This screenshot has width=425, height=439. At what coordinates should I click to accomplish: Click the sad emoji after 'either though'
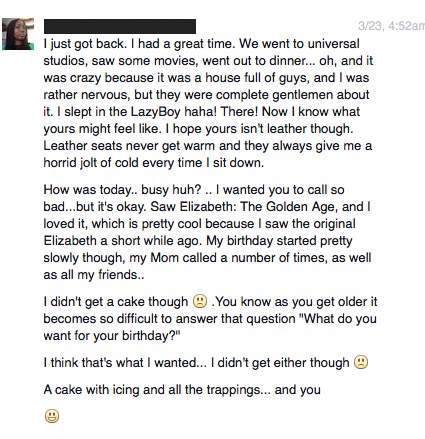361,362
